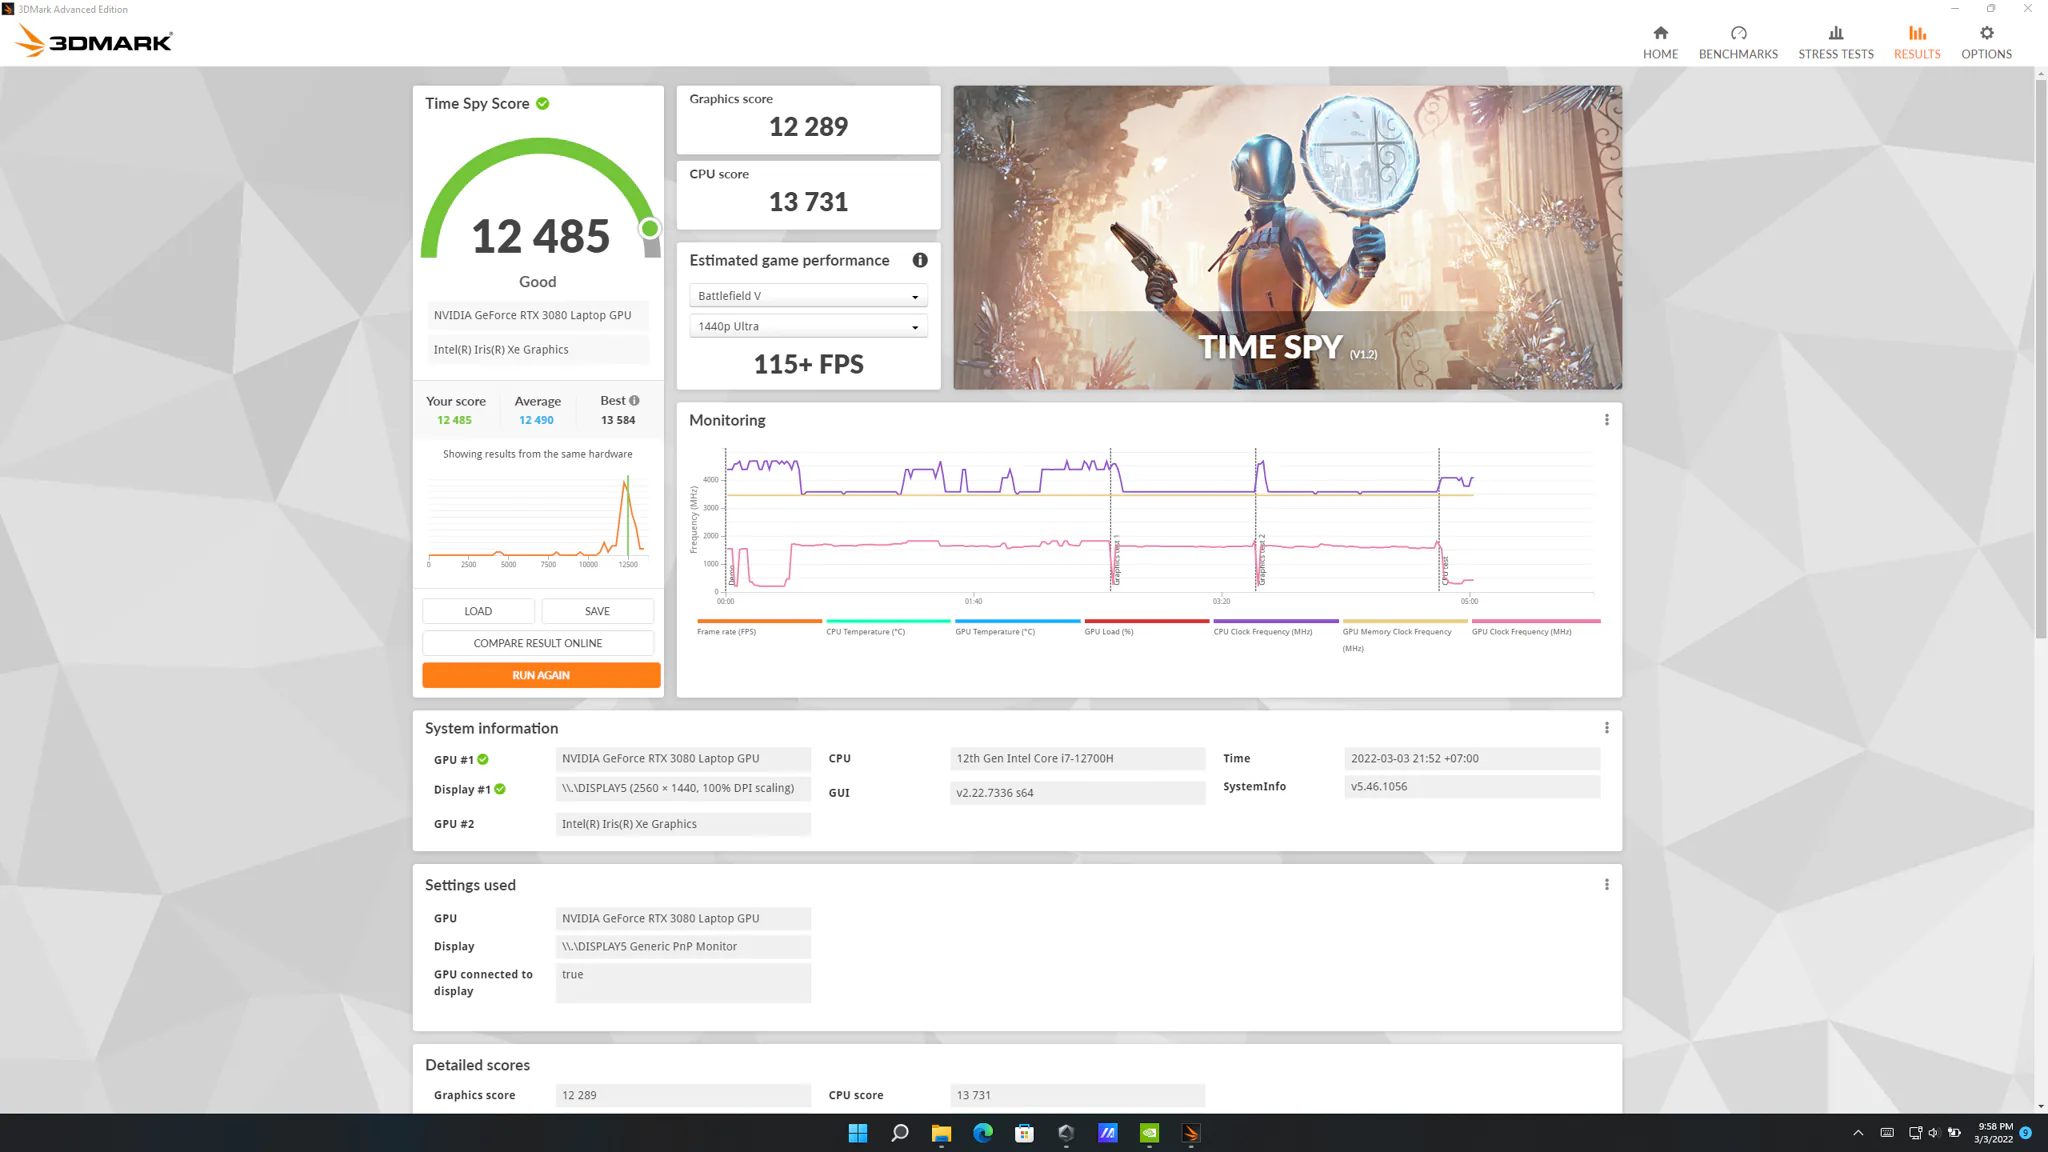
Task: Open File Explorer from taskbar
Action: coord(941,1133)
